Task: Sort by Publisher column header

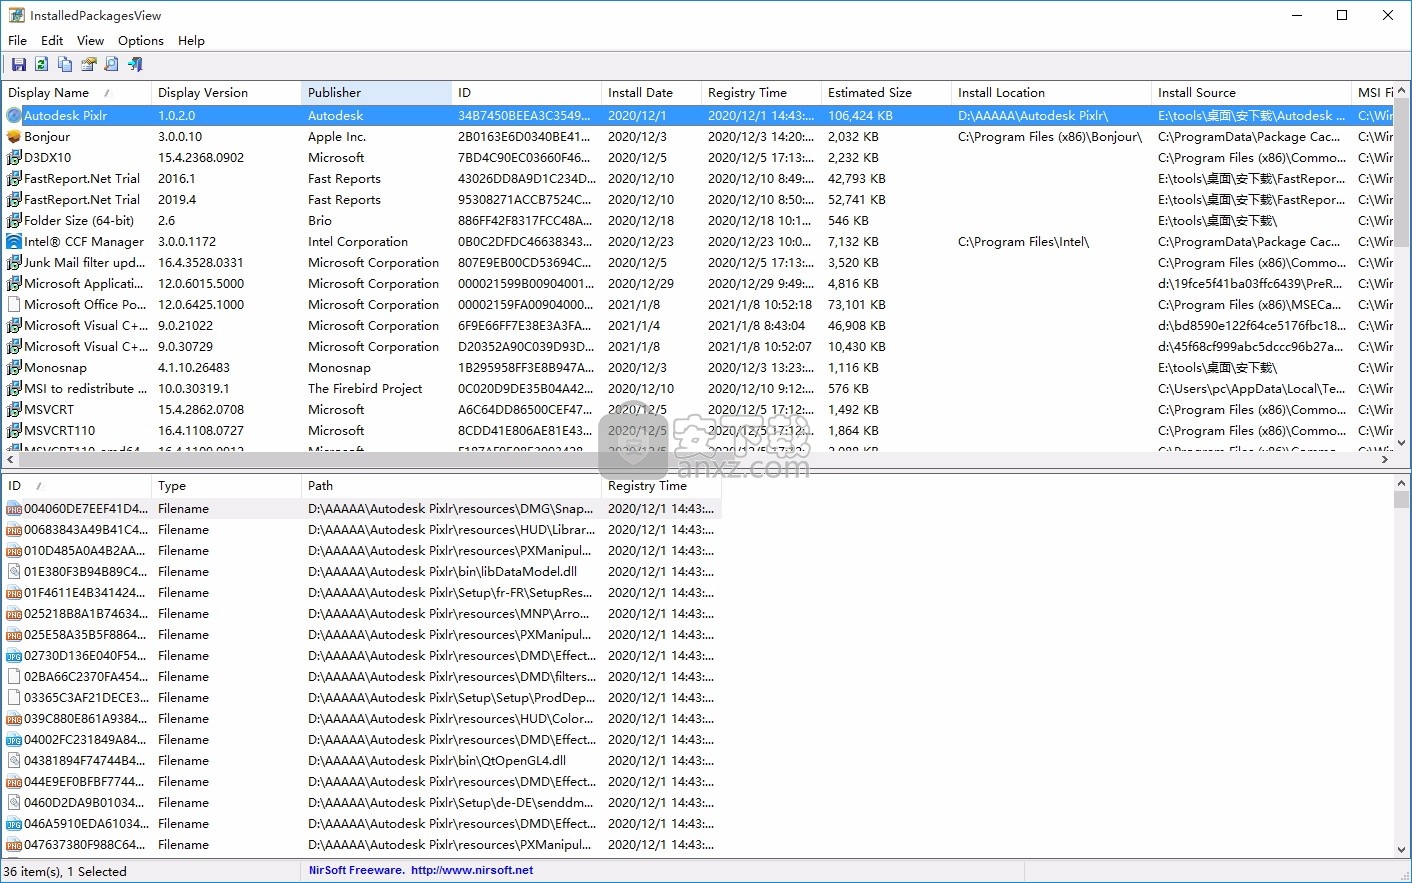Action: click(376, 93)
